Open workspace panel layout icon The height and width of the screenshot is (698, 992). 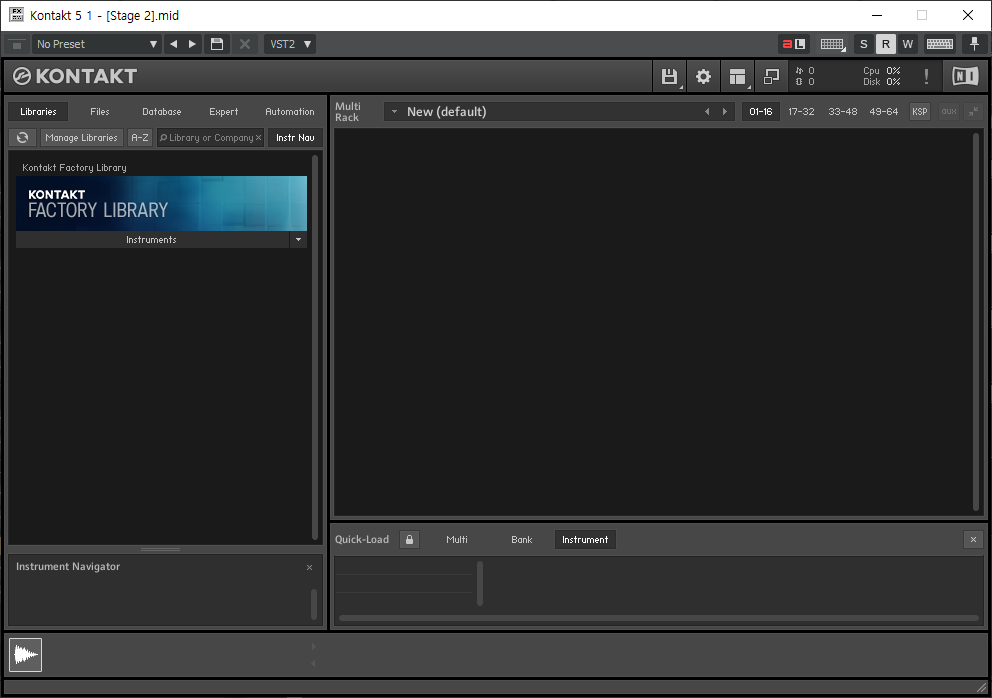[x=738, y=77]
